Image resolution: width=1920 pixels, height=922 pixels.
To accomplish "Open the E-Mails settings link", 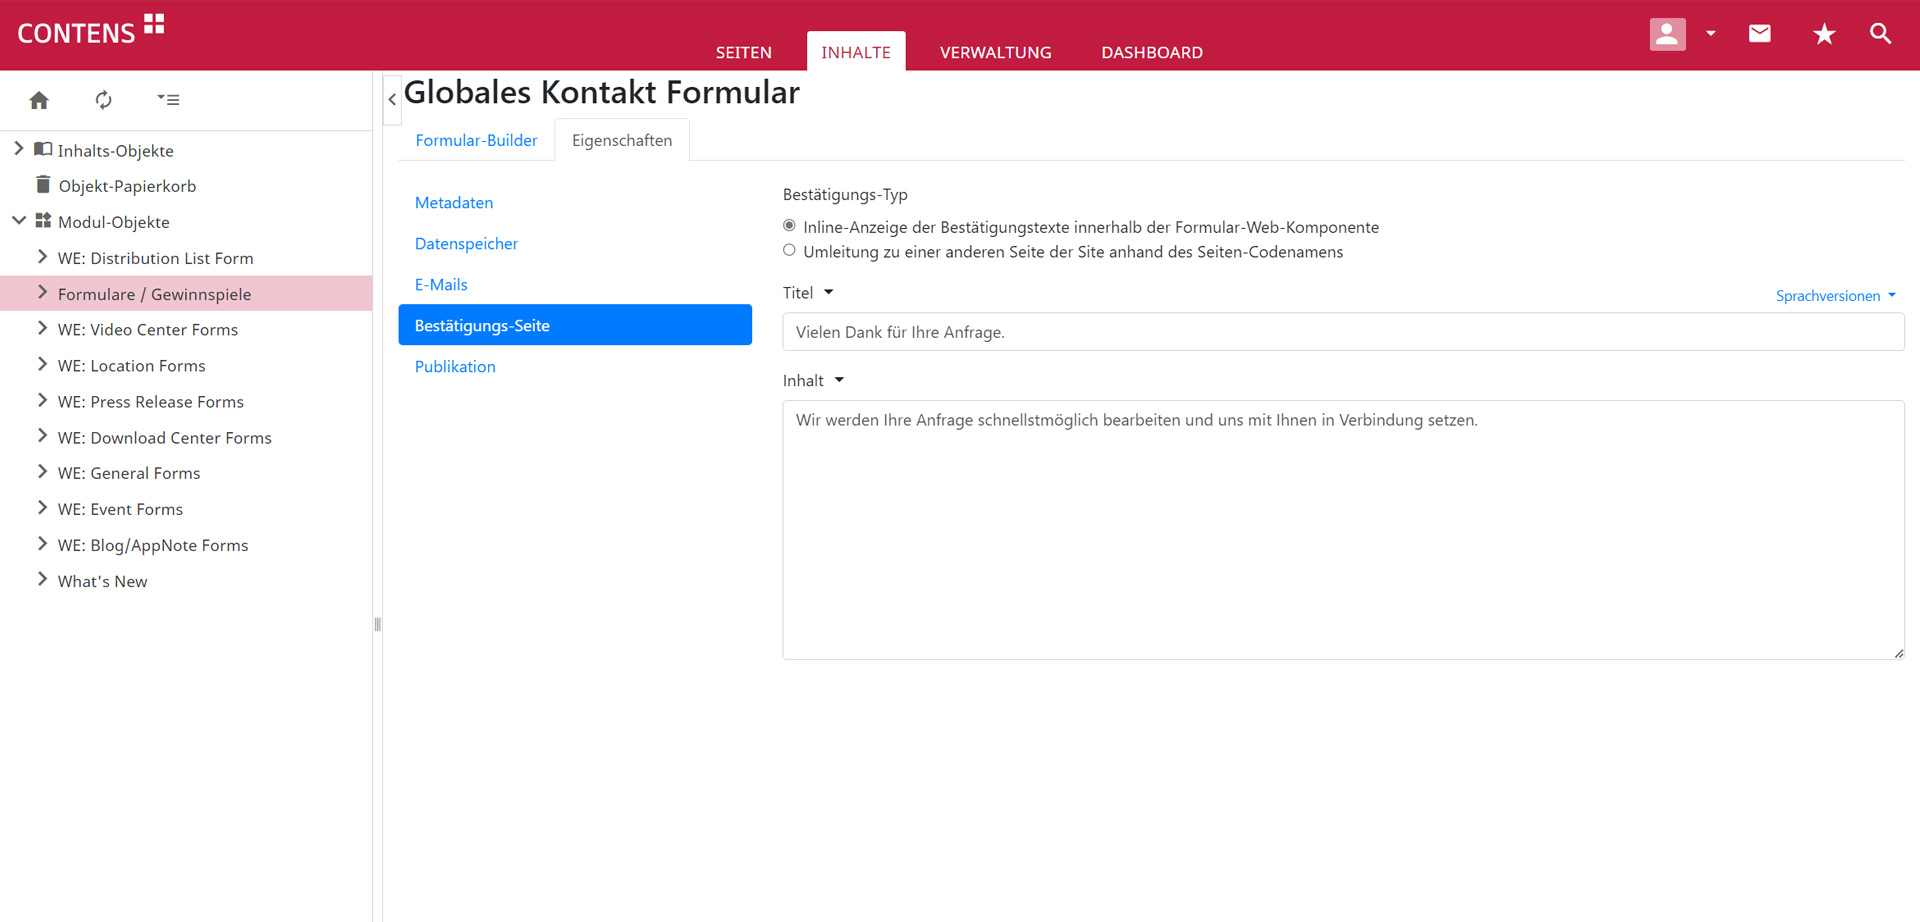I will coord(441,285).
